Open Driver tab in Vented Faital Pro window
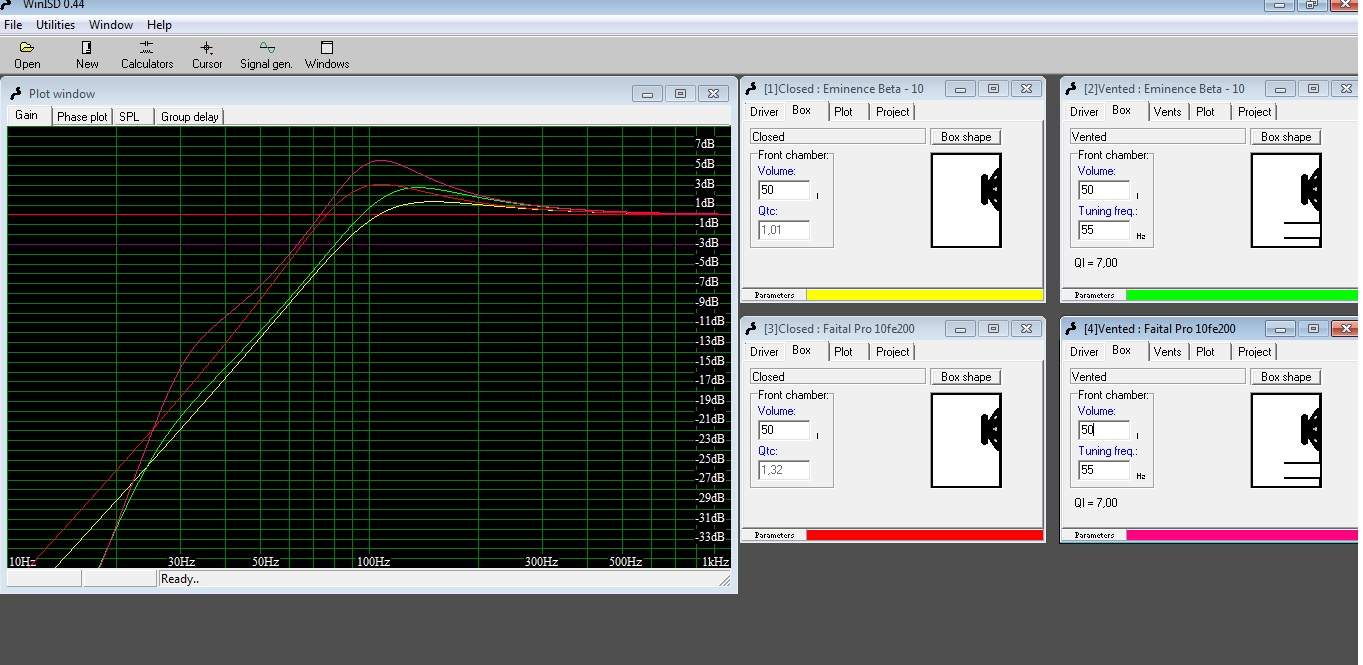This screenshot has width=1363, height=665. [x=1084, y=352]
